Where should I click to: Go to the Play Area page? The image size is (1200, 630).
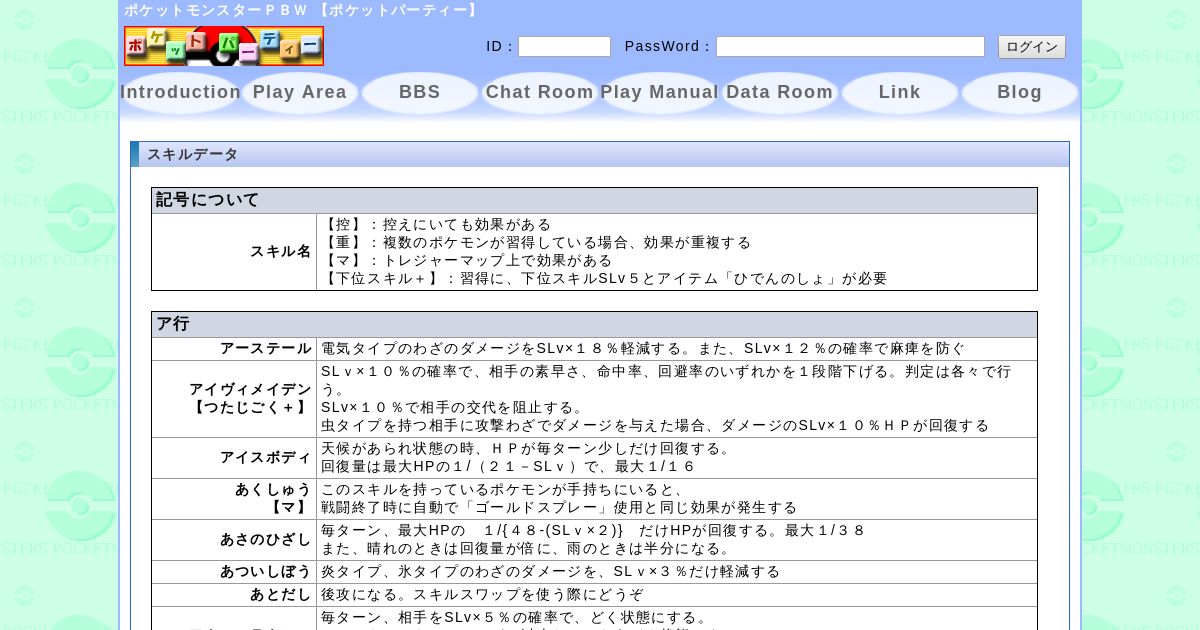(x=300, y=92)
